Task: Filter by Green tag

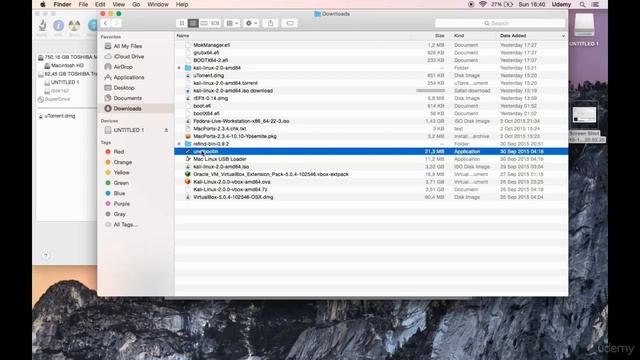Action: 121,183
